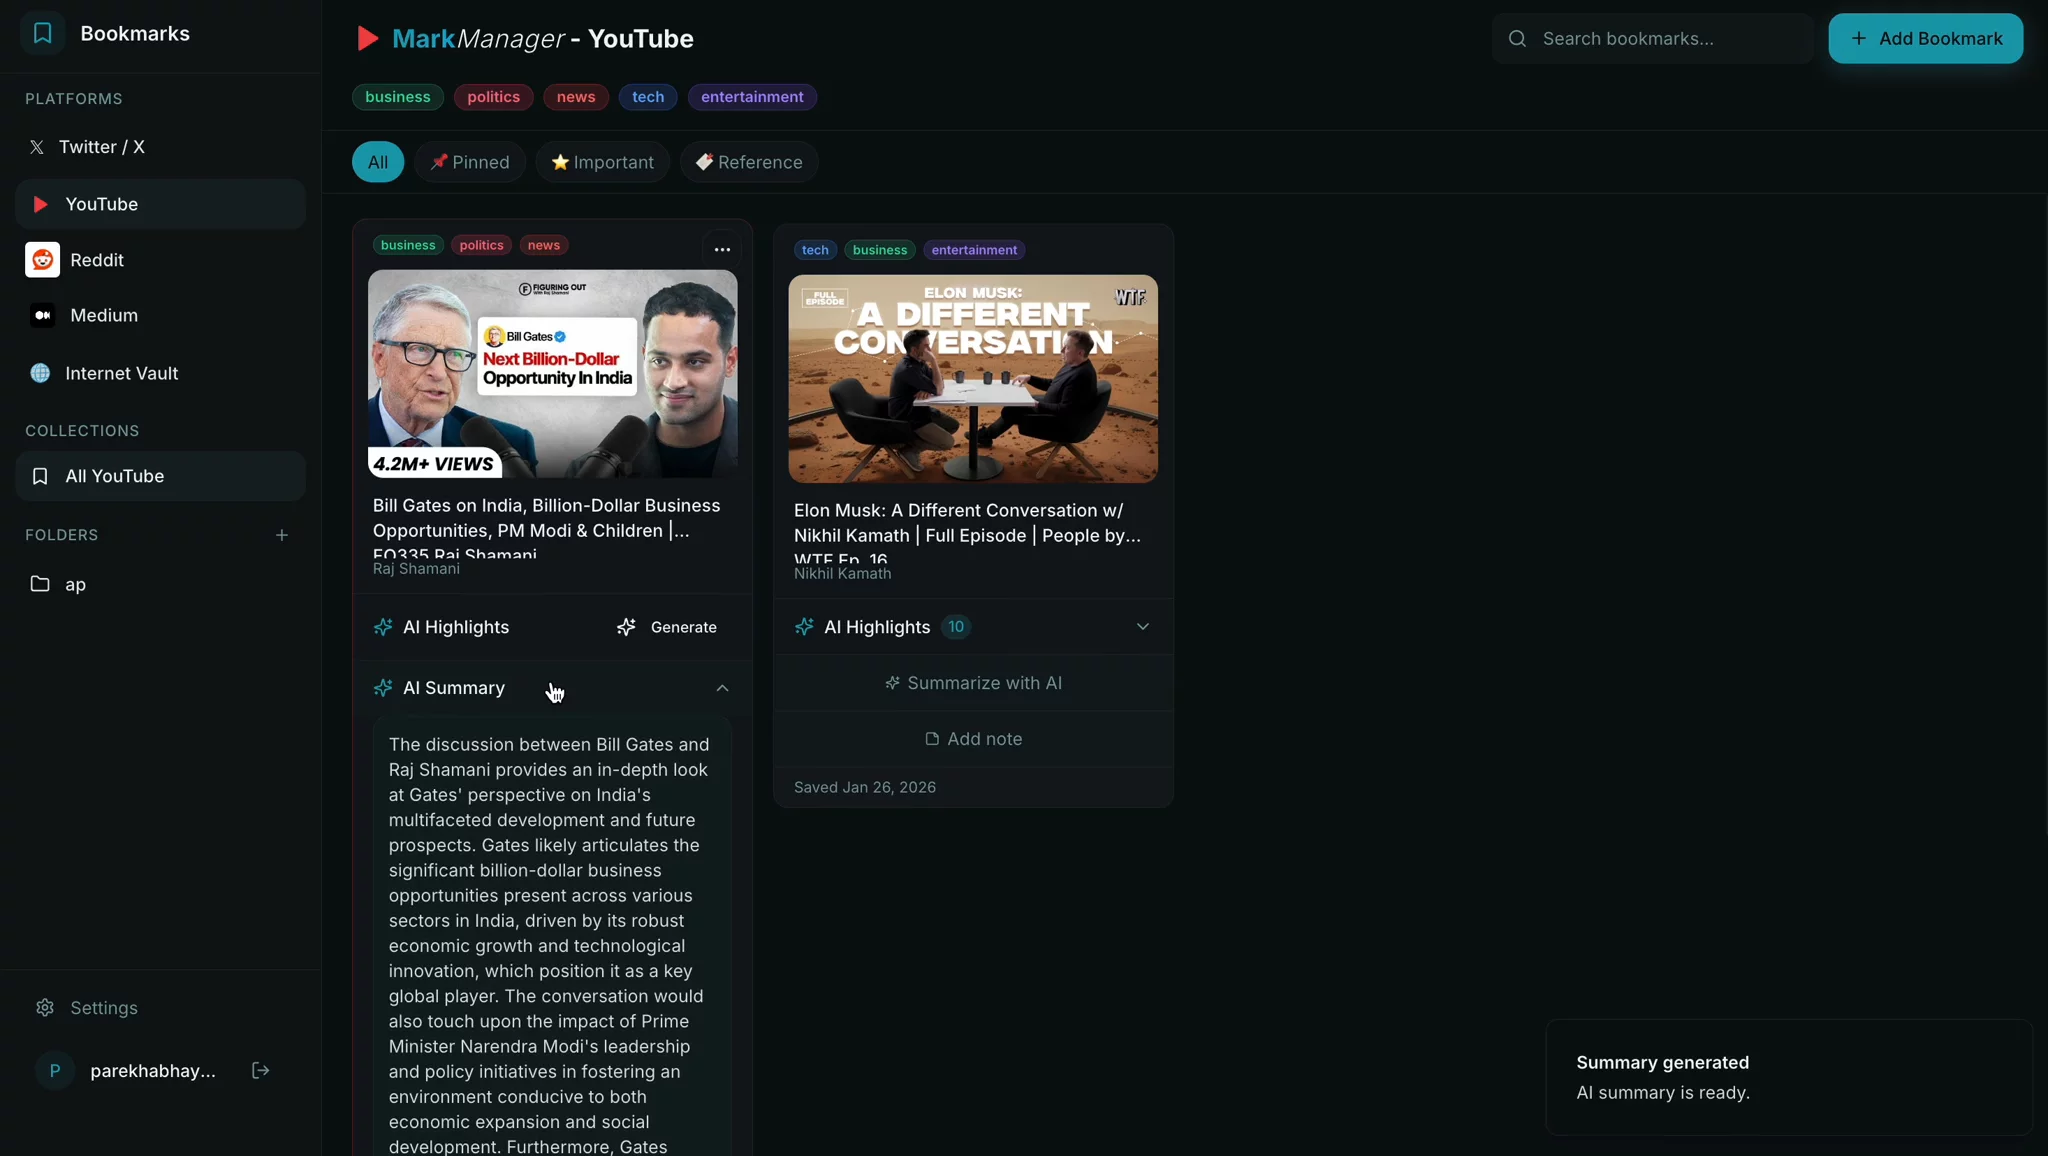Click business tag on Bill Gates card
2048x1156 pixels.
408,245
